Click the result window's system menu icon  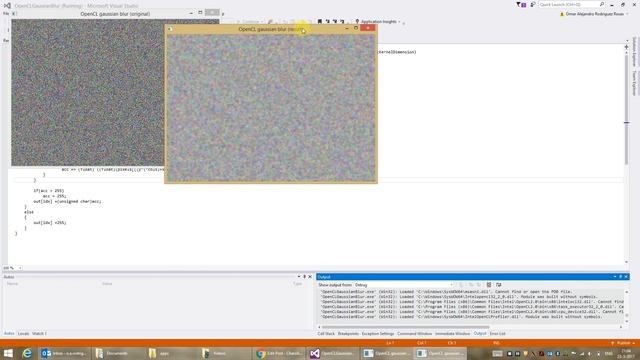click(x=170, y=29)
